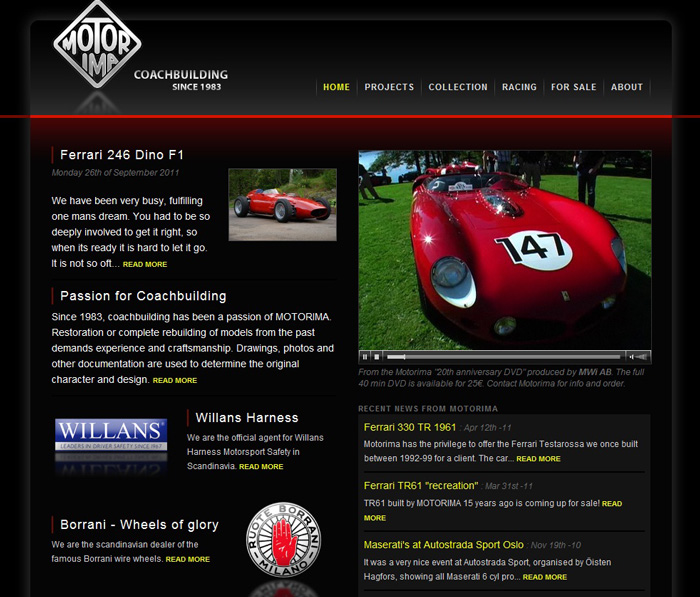This screenshot has width=700, height=597.
Task: Click the COACHBUILDING SINCE 1983 tagline
Action: point(181,80)
